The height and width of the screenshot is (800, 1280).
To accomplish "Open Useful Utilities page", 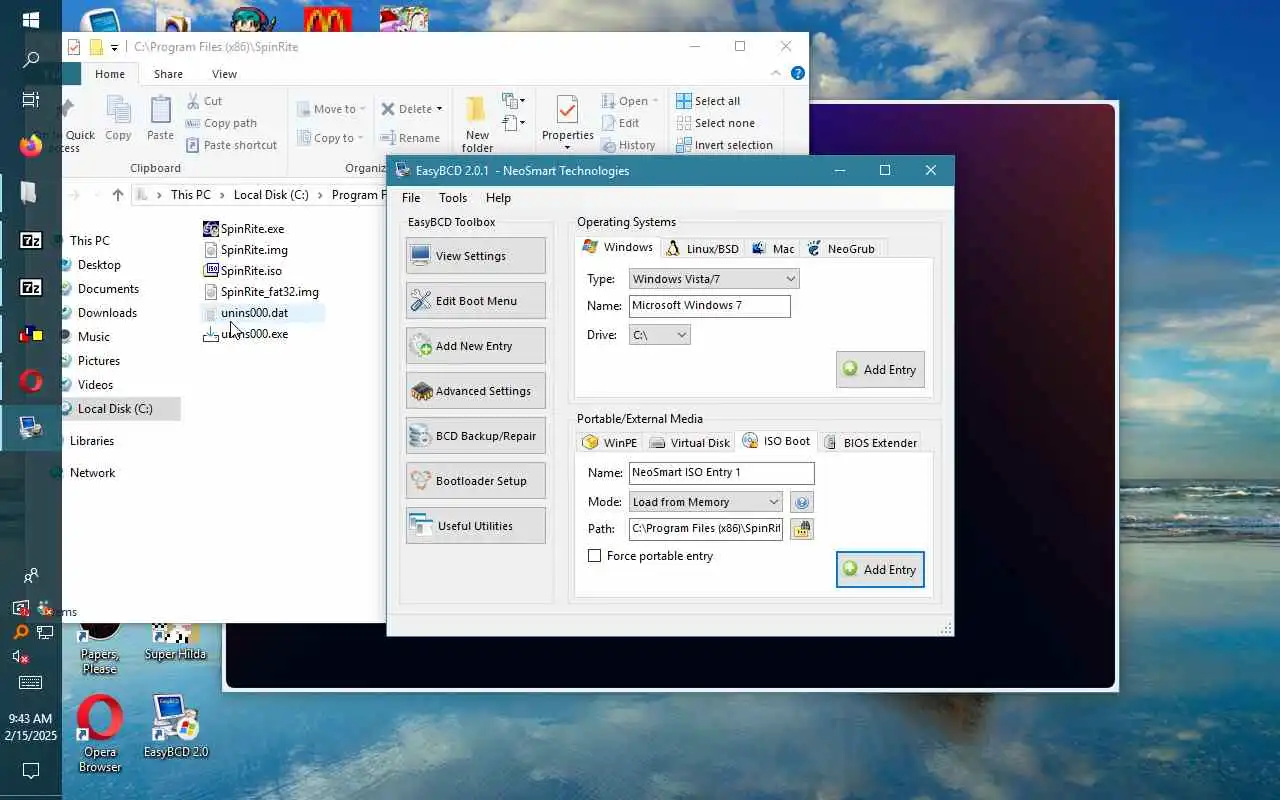I will pyautogui.click(x=476, y=526).
